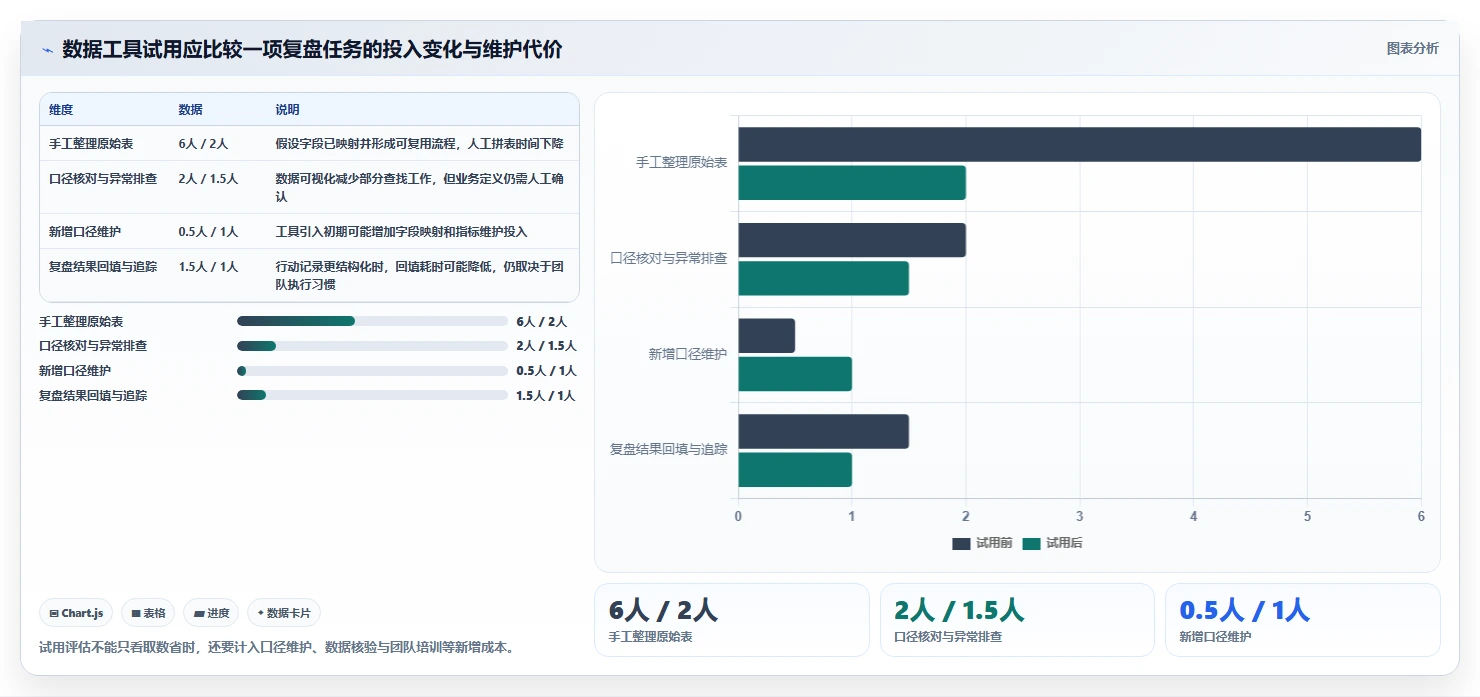Click the dark 试用前 bar for 新增口径维护

tap(766, 336)
